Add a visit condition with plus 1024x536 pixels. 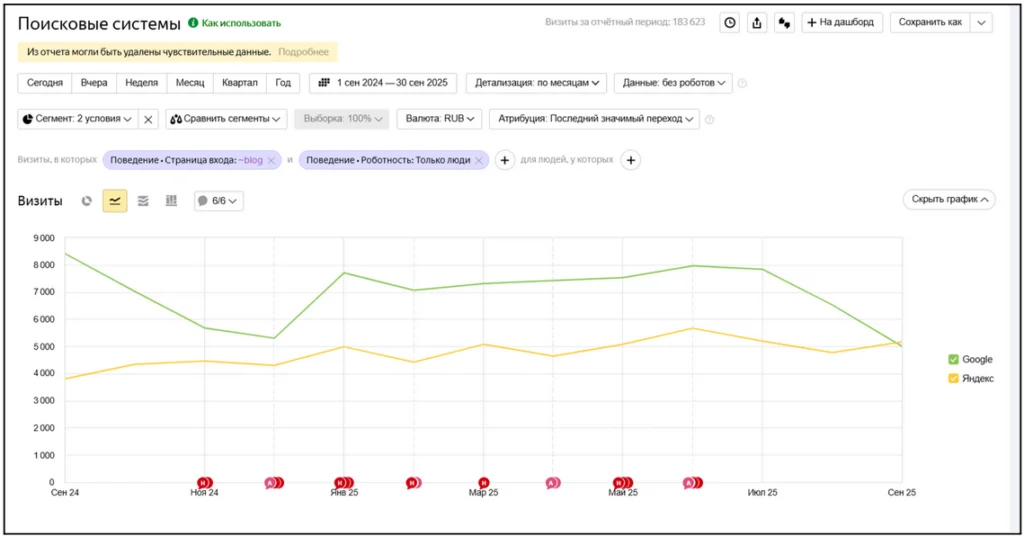(505, 160)
